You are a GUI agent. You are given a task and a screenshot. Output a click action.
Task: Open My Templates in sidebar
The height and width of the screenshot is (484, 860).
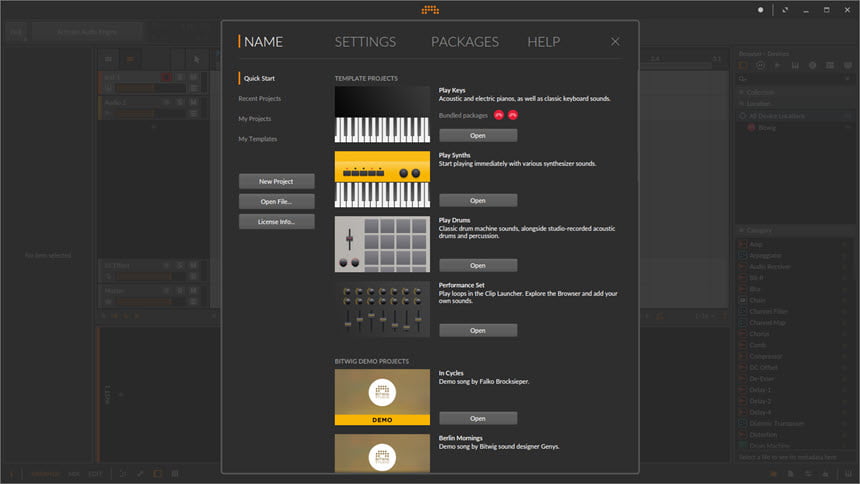click(257, 139)
